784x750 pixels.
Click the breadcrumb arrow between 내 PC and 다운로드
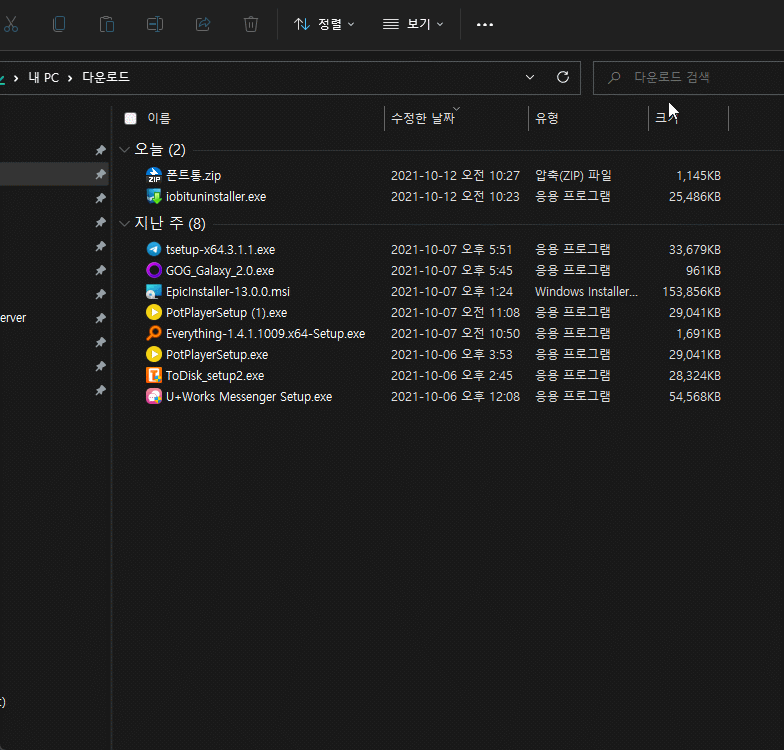click(70, 78)
